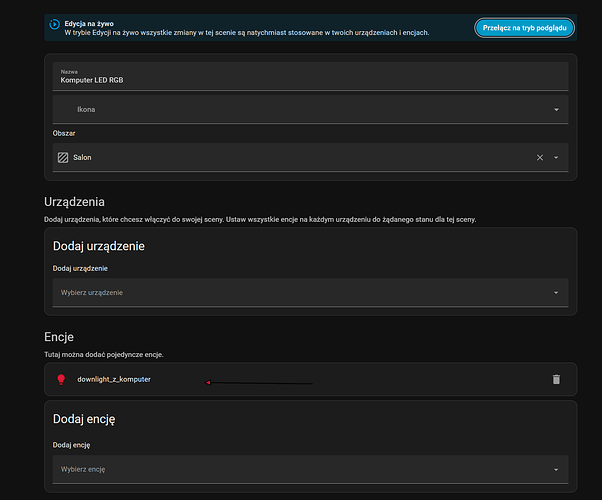This screenshot has height=500, width=602.
Task: Clear the Salon area with the X icon
Action: click(x=539, y=157)
